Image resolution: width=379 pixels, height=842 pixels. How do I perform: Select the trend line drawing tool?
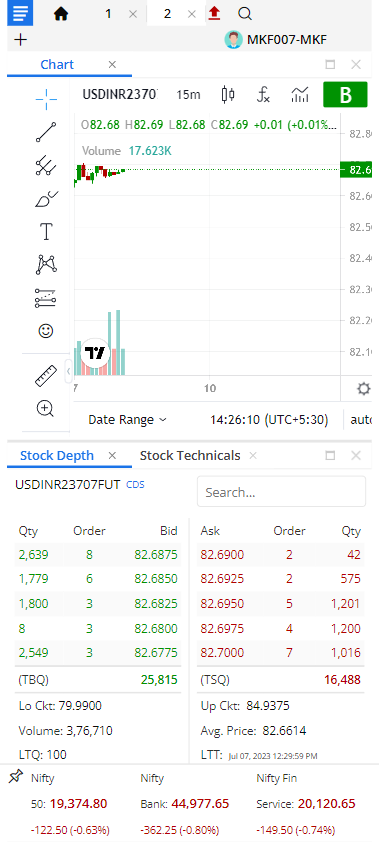pyautogui.click(x=46, y=132)
